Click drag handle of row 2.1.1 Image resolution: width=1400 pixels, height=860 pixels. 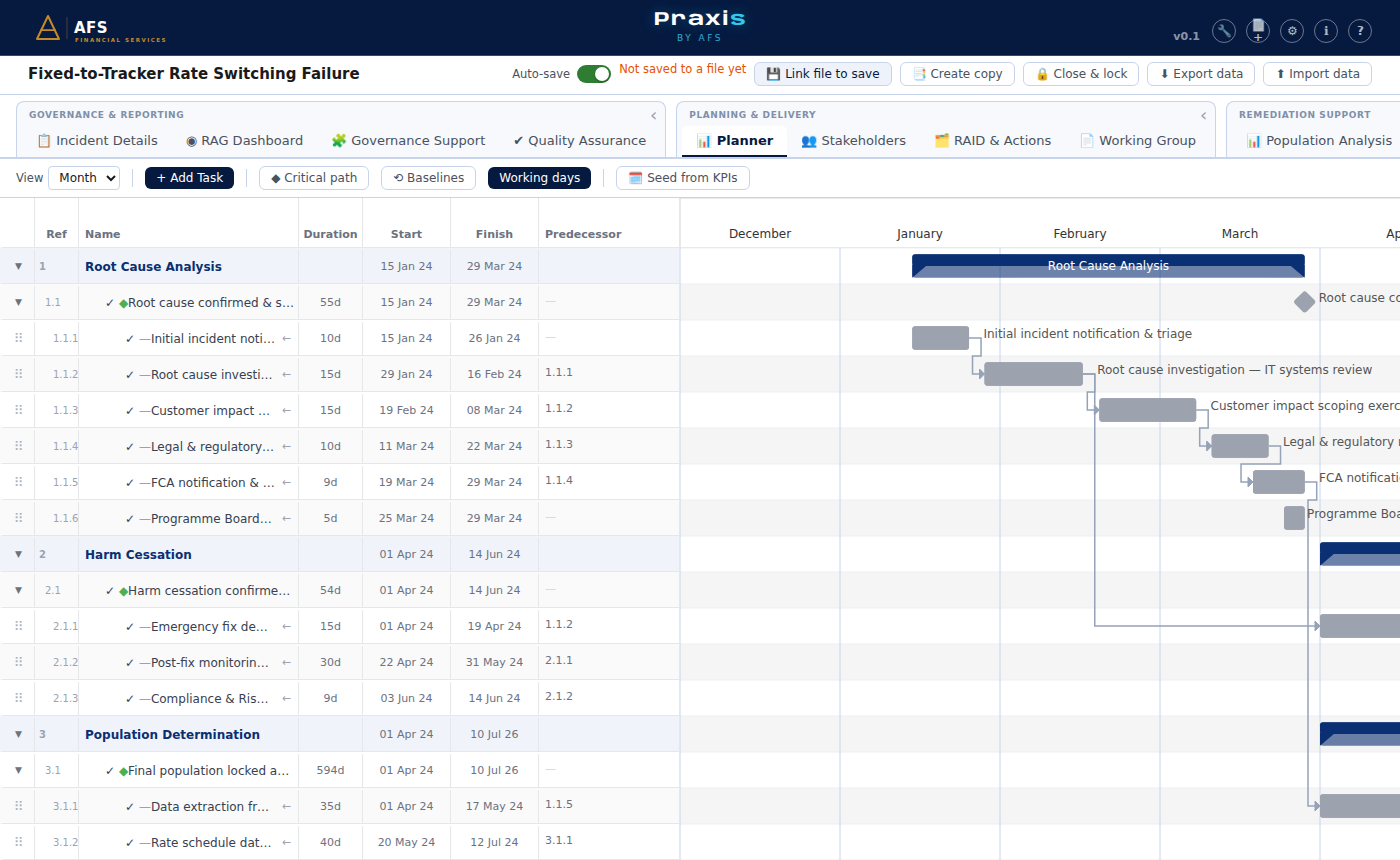[18, 626]
